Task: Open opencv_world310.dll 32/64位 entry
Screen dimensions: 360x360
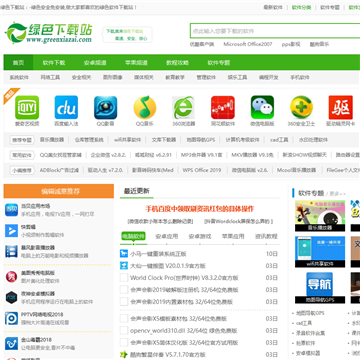Action: (183, 331)
